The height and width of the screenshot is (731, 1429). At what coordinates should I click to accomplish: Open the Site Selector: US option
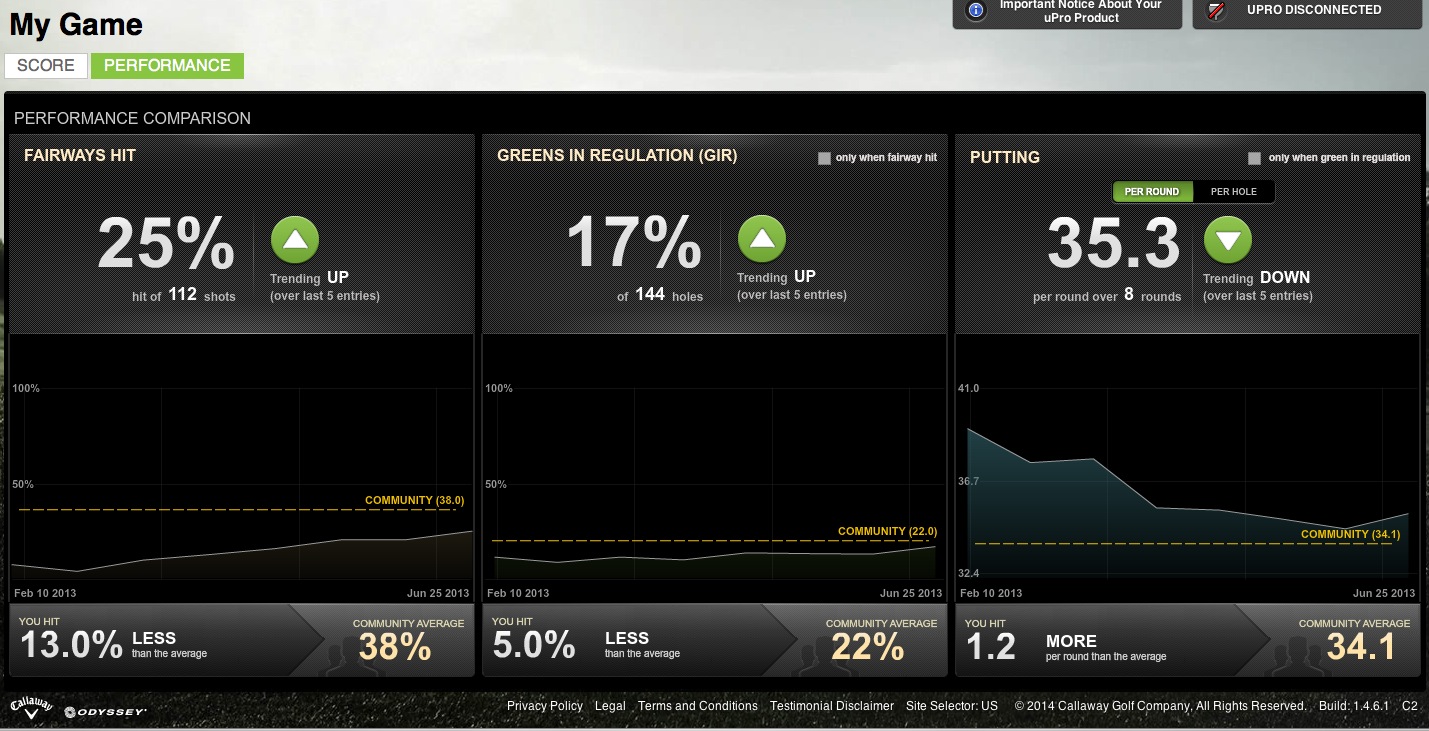(x=951, y=706)
